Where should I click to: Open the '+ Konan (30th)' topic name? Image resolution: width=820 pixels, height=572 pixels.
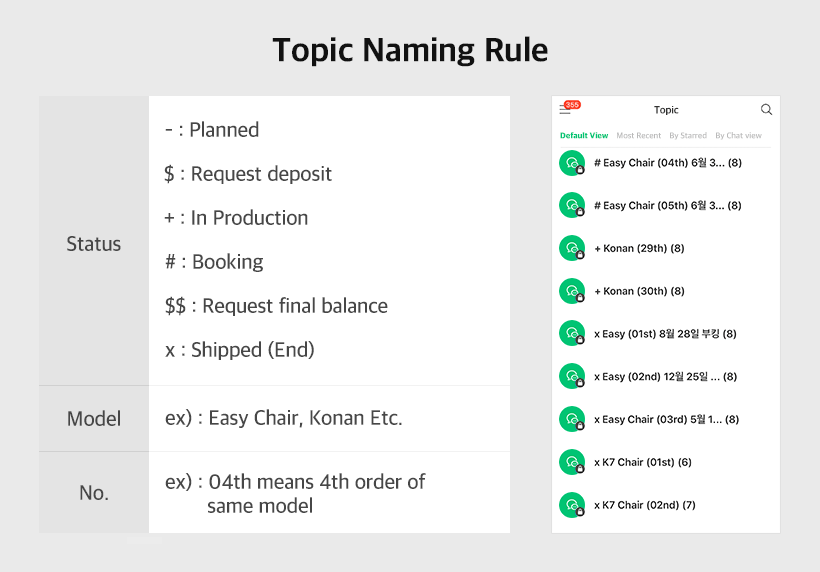click(638, 291)
